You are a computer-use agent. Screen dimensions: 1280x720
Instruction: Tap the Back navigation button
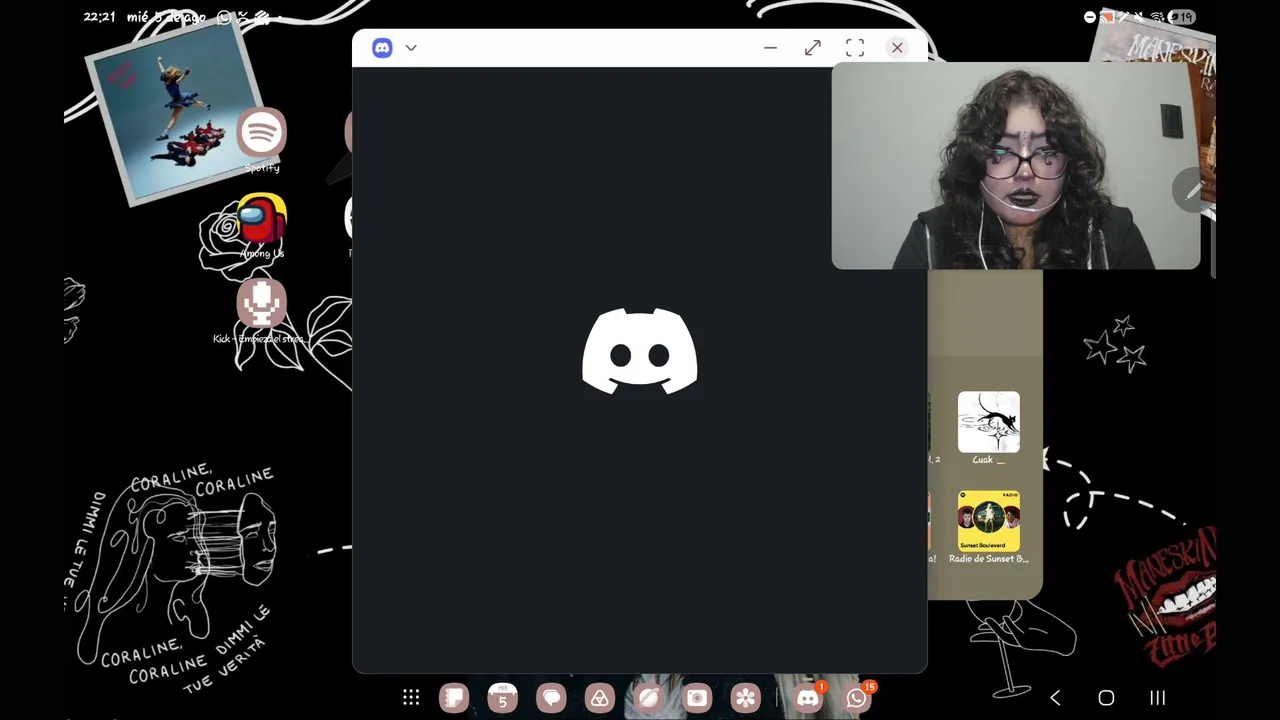(x=1055, y=698)
